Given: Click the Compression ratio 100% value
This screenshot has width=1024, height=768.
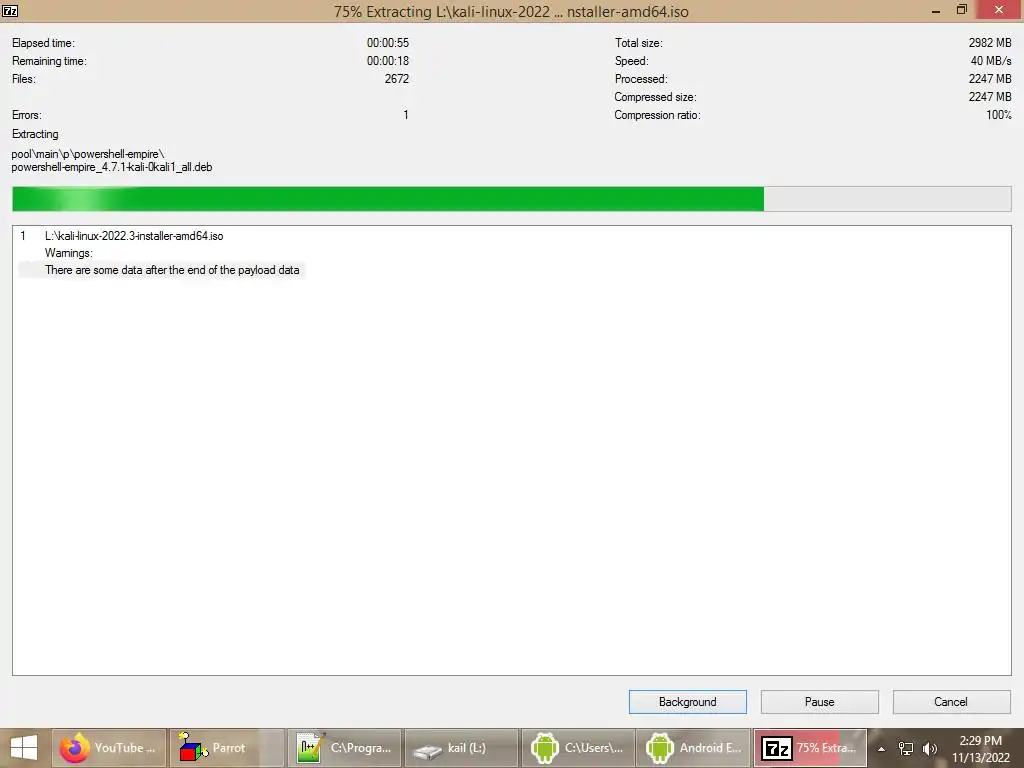Looking at the screenshot, I should coord(999,115).
